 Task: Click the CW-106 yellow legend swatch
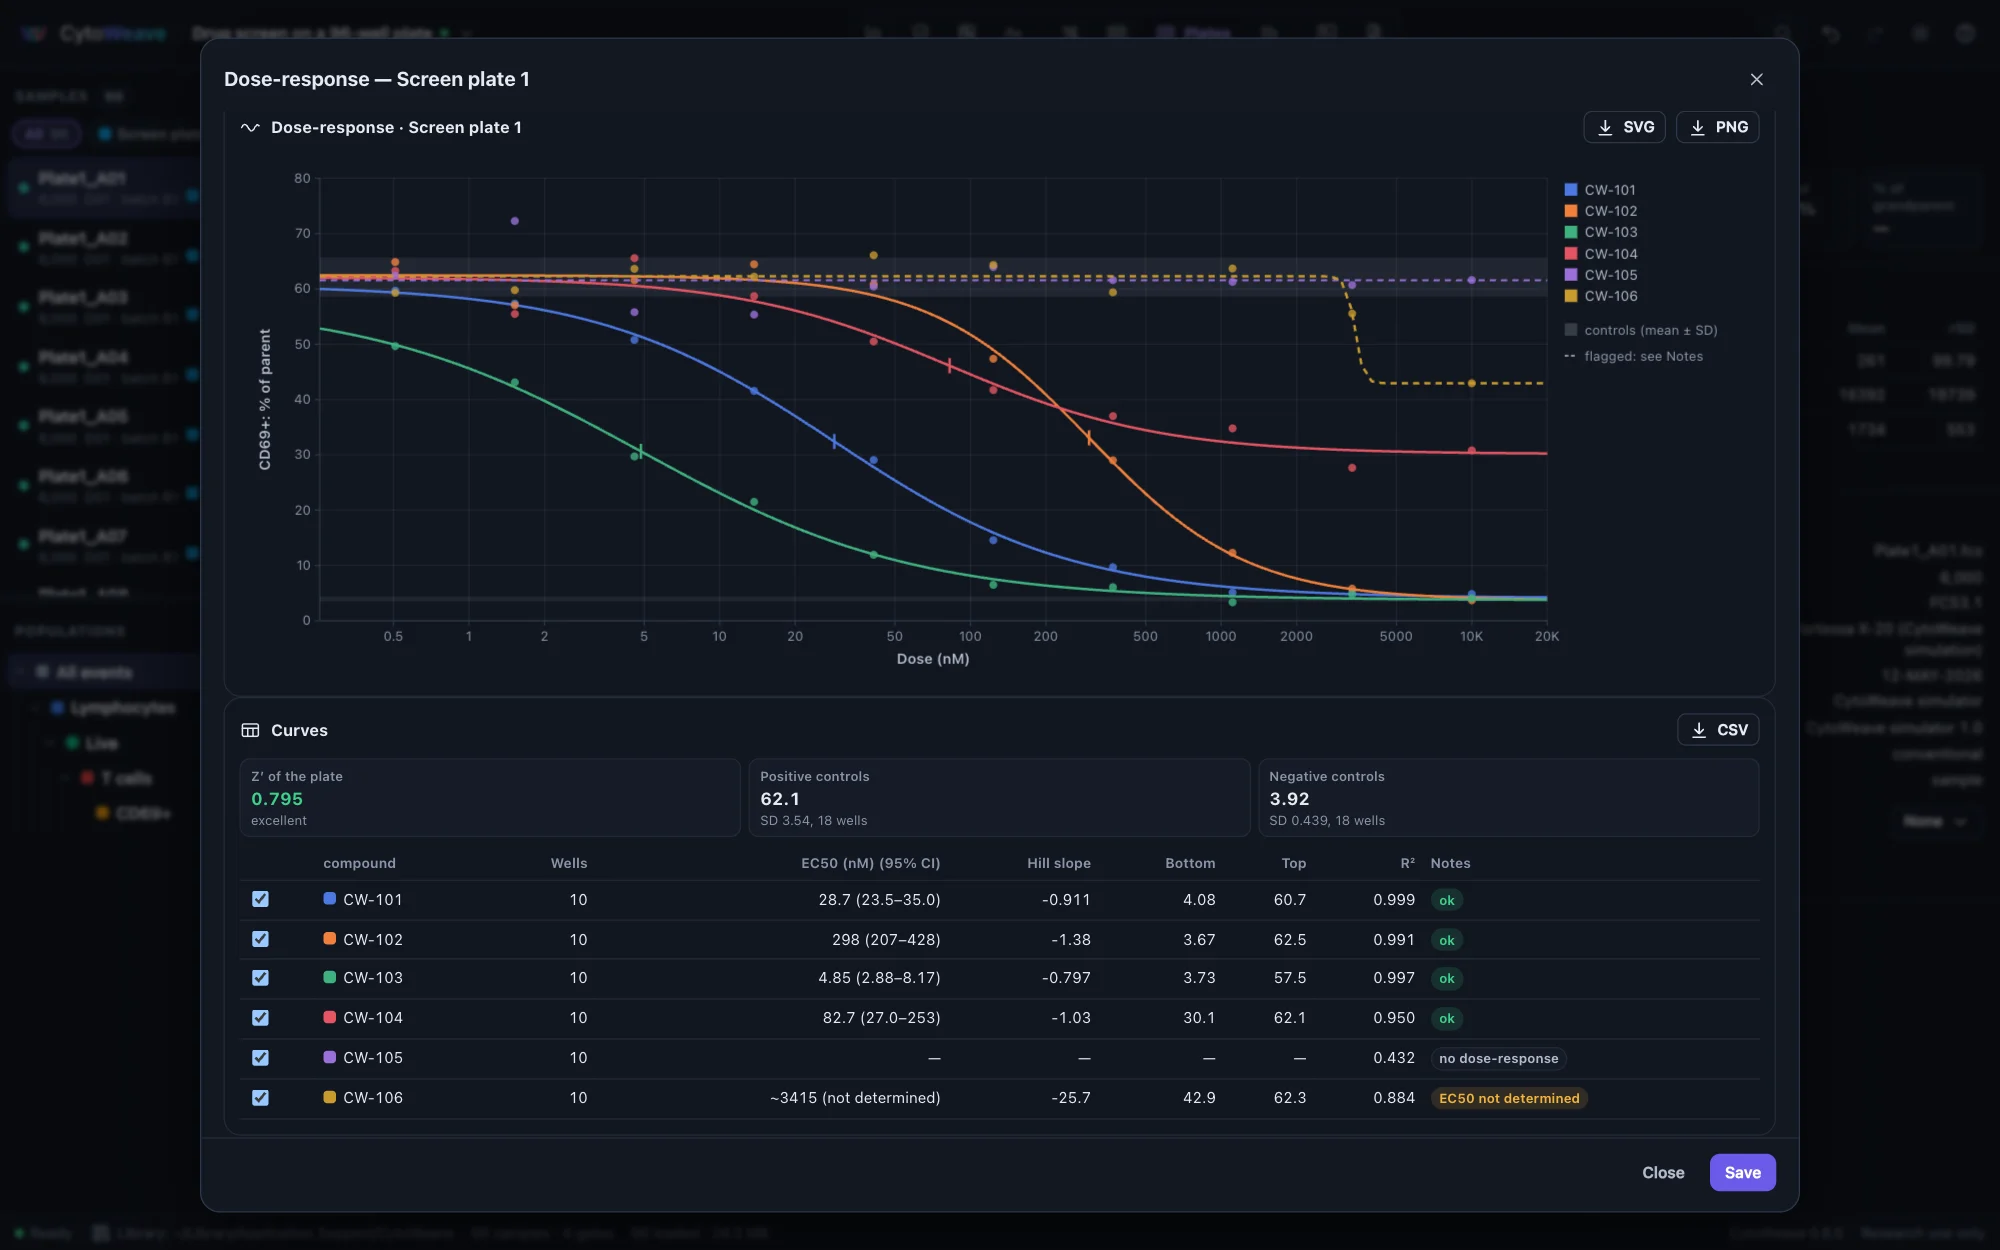[x=1571, y=296]
